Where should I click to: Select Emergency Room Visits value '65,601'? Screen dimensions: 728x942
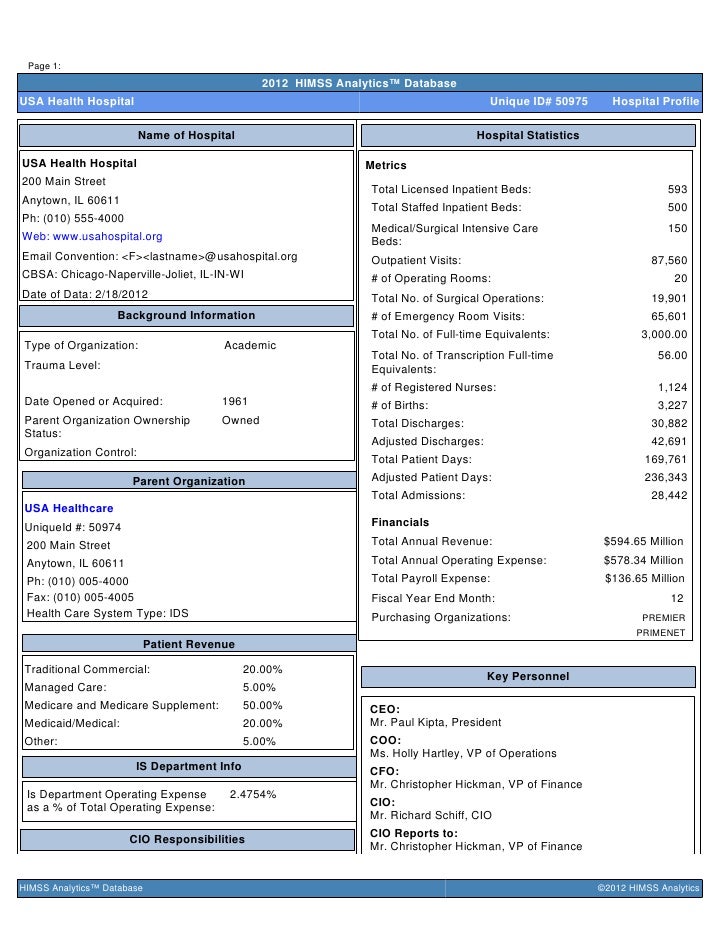(669, 317)
